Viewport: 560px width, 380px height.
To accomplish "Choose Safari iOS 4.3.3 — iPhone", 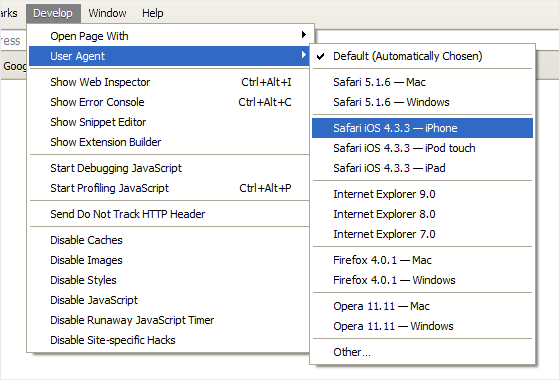I will coord(422,128).
